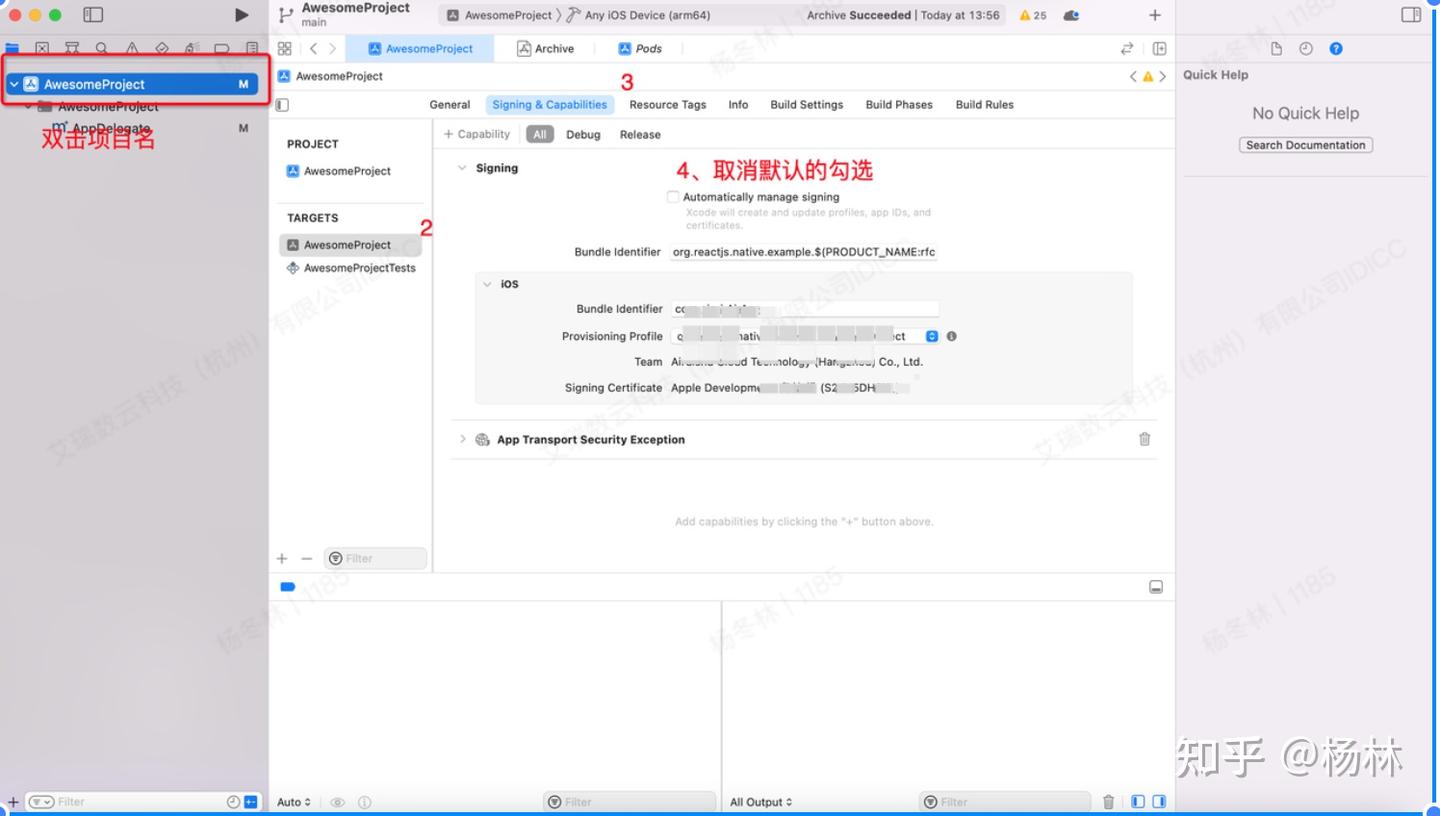Jump to the next issue
Screen dimensions: 1440x816
click(x=1162, y=76)
